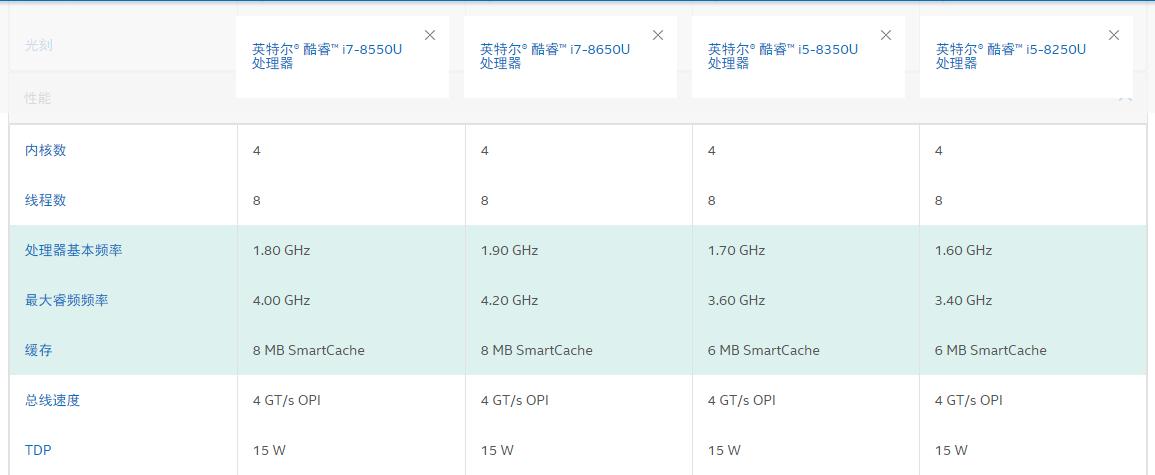The image size is (1155, 475).
Task: Click the 总线速度 row label
Action: [52, 401]
